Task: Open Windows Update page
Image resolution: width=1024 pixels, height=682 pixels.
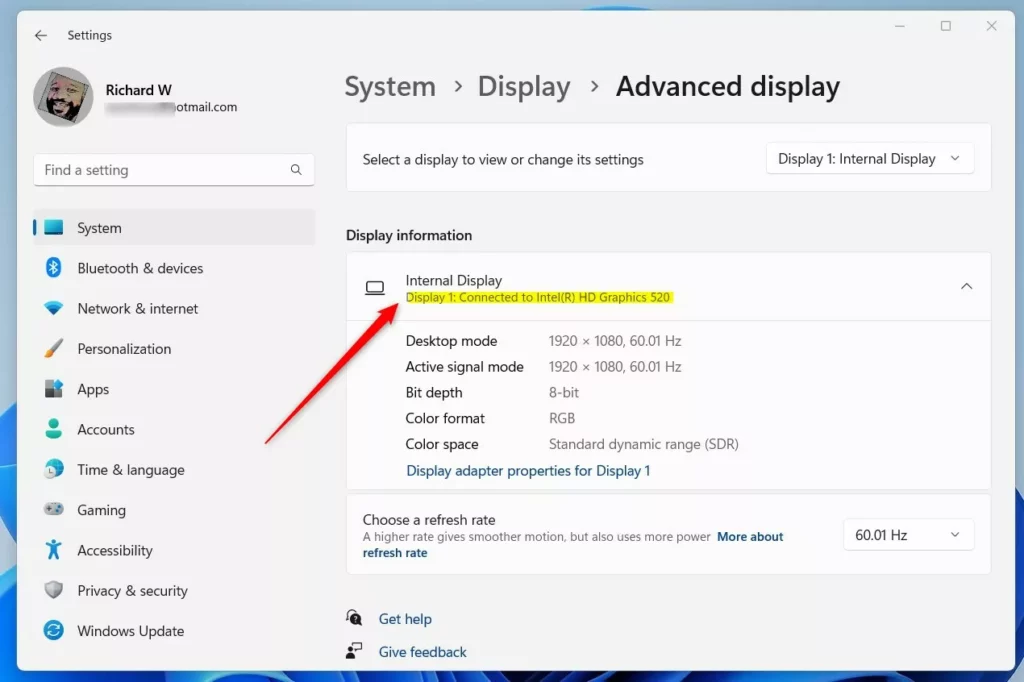Action: tap(174, 631)
